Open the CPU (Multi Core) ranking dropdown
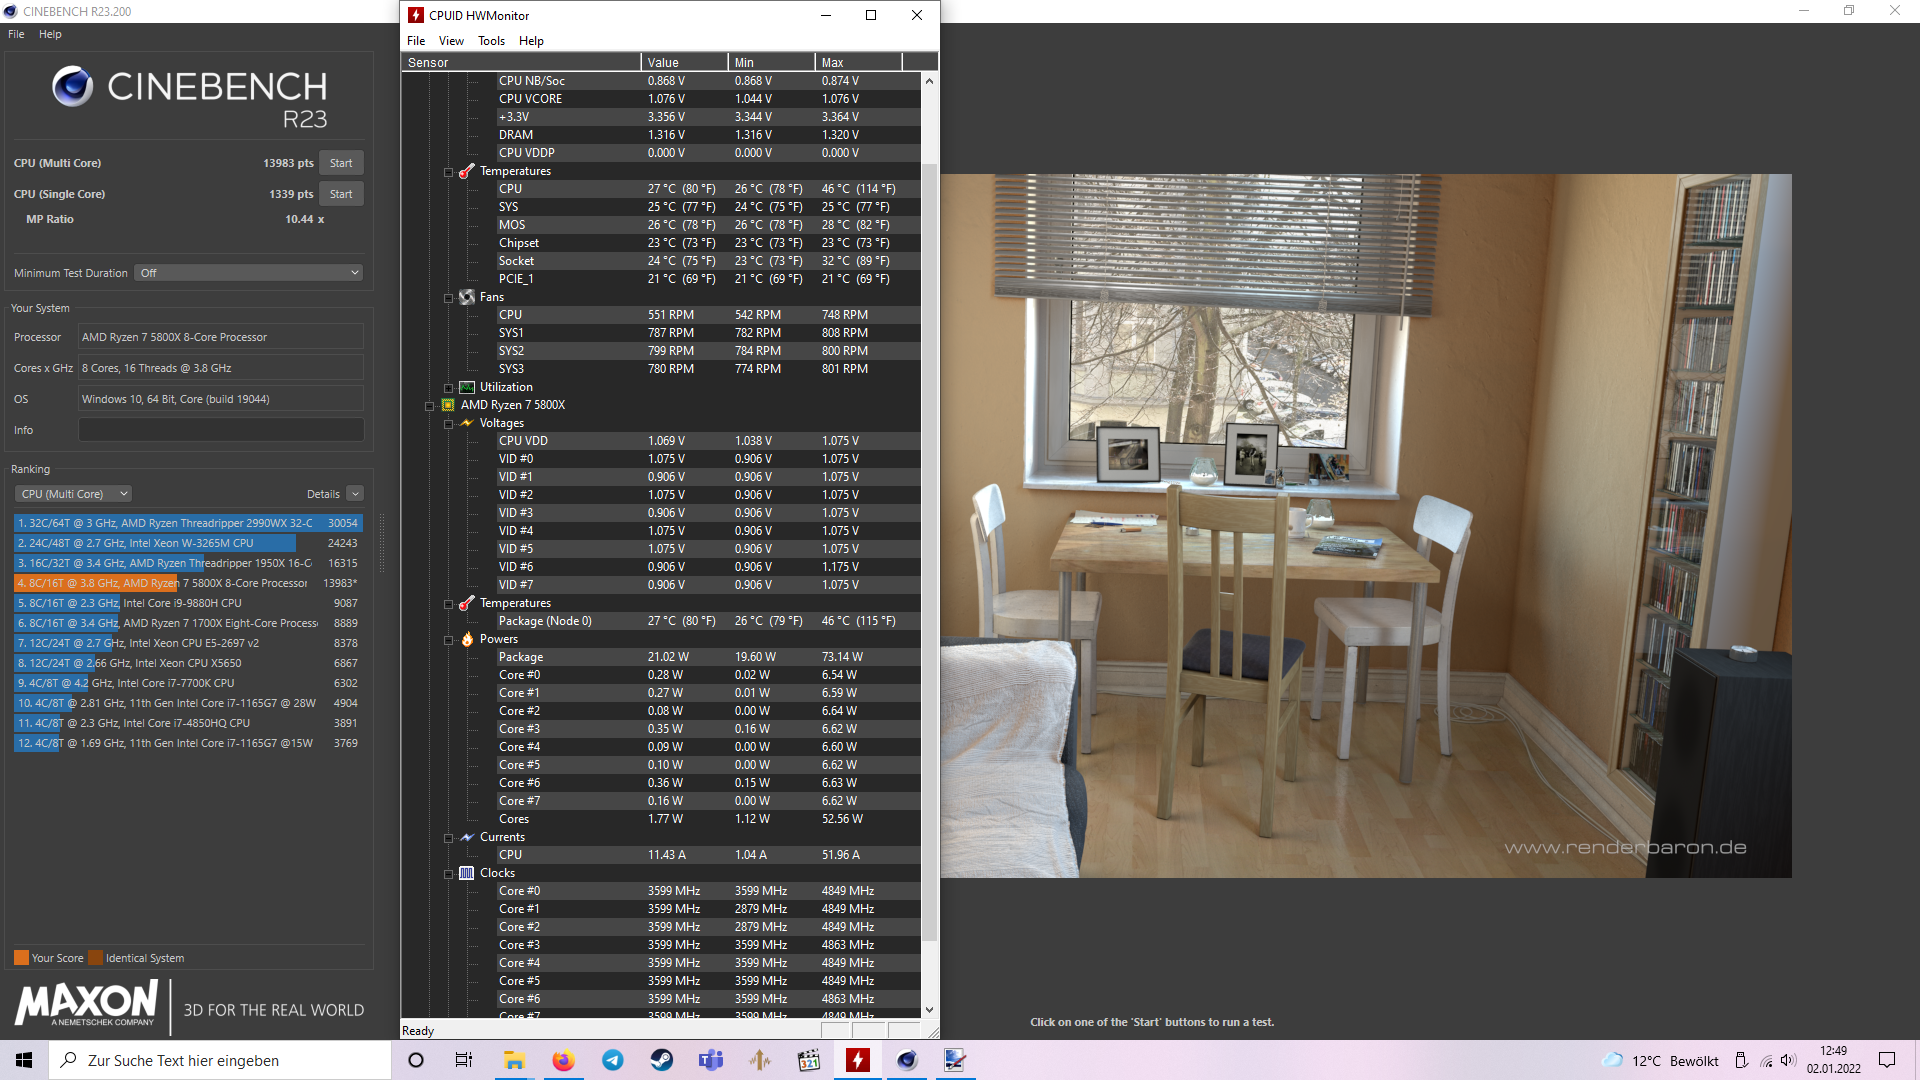Image resolution: width=1920 pixels, height=1080 pixels. pos(73,494)
